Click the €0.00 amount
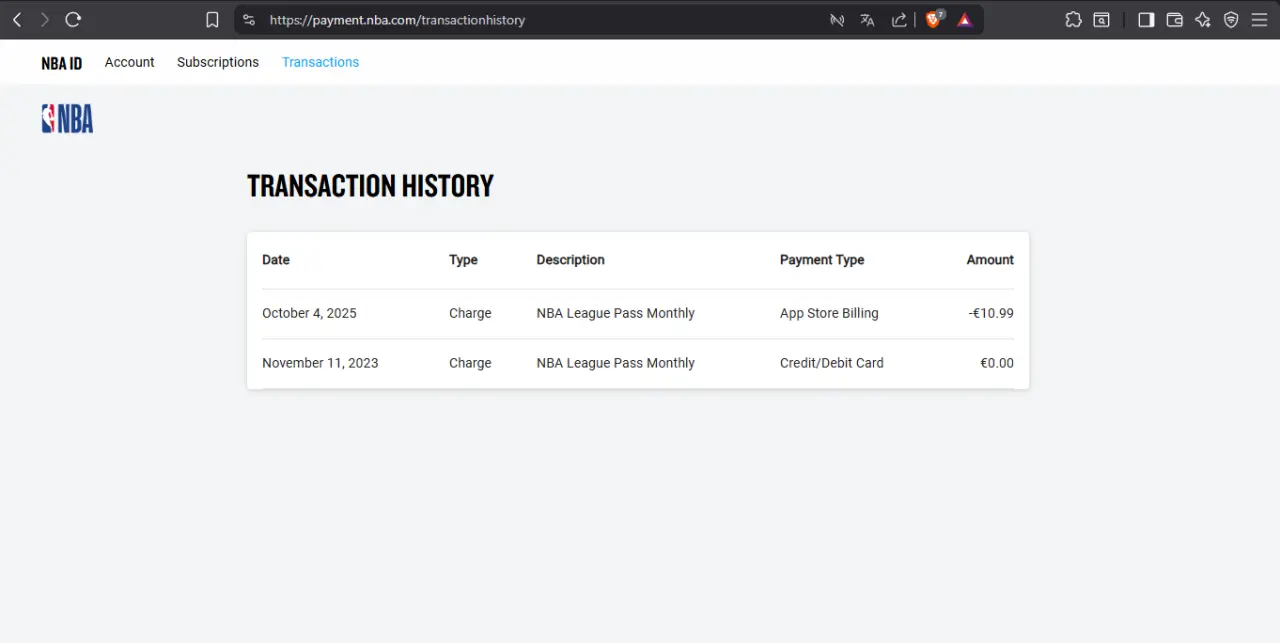This screenshot has width=1280, height=643. 997,363
